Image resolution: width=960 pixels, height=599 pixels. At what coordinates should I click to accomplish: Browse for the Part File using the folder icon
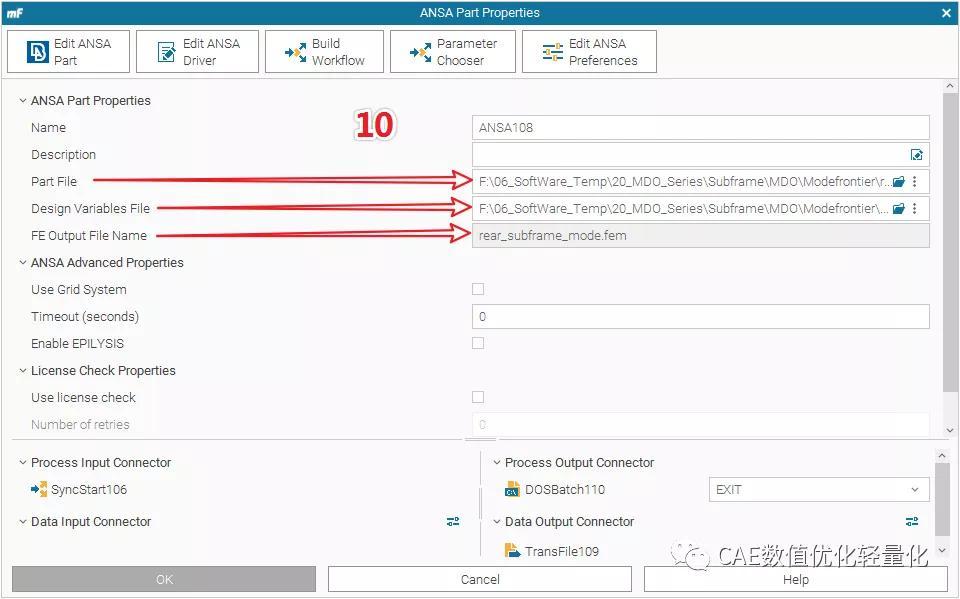point(898,182)
